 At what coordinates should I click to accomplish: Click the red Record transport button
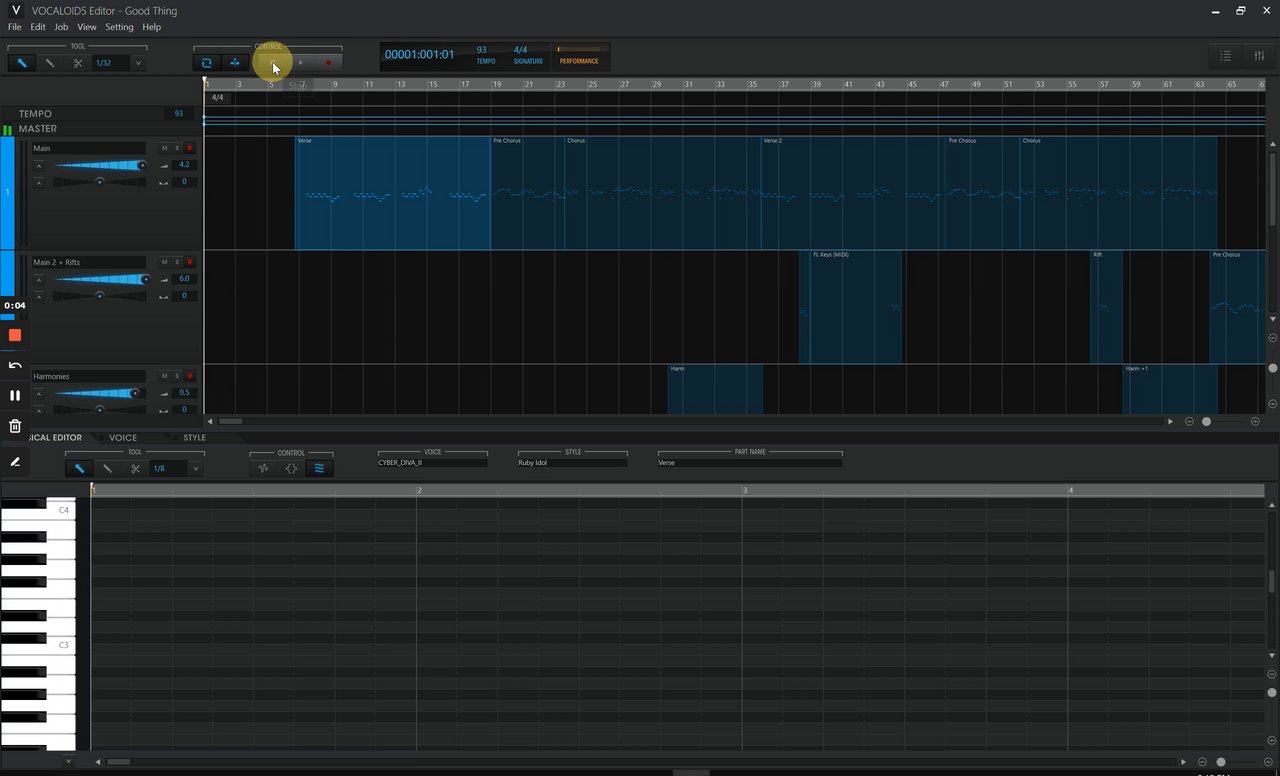point(328,63)
